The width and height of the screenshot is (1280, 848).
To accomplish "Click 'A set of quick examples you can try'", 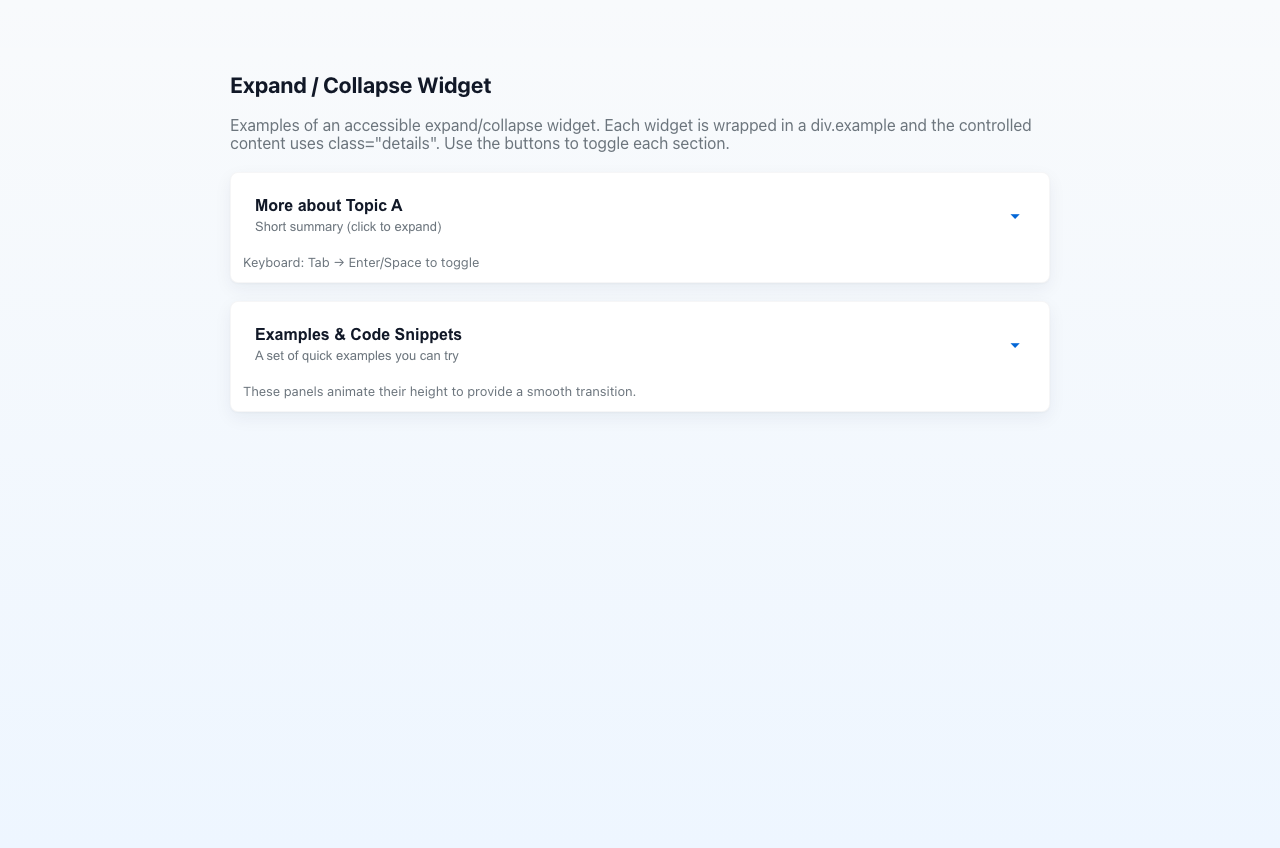I will 356,355.
